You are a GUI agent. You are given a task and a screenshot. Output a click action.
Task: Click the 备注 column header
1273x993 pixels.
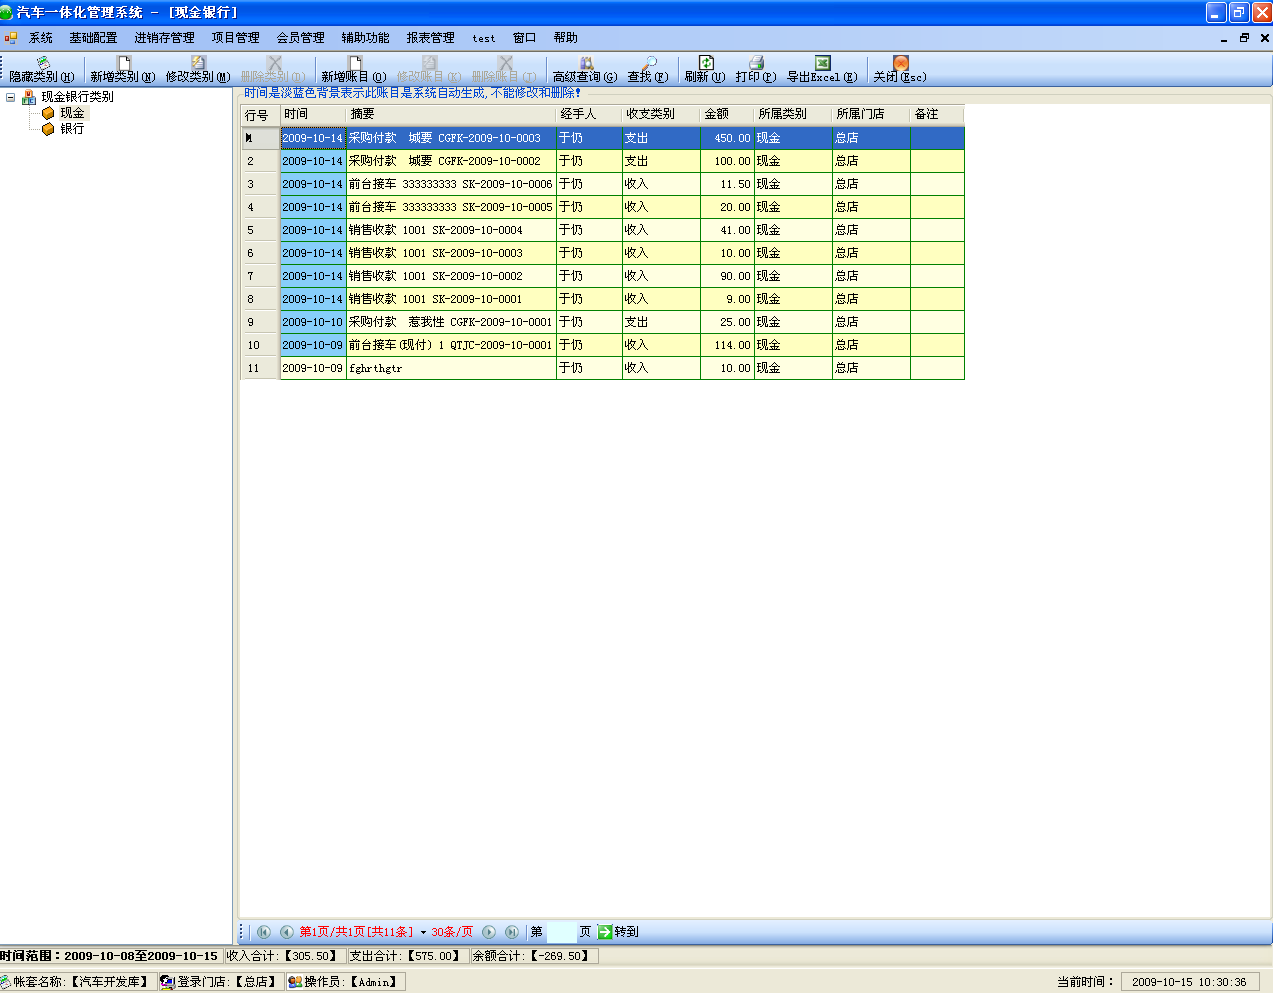click(x=937, y=114)
